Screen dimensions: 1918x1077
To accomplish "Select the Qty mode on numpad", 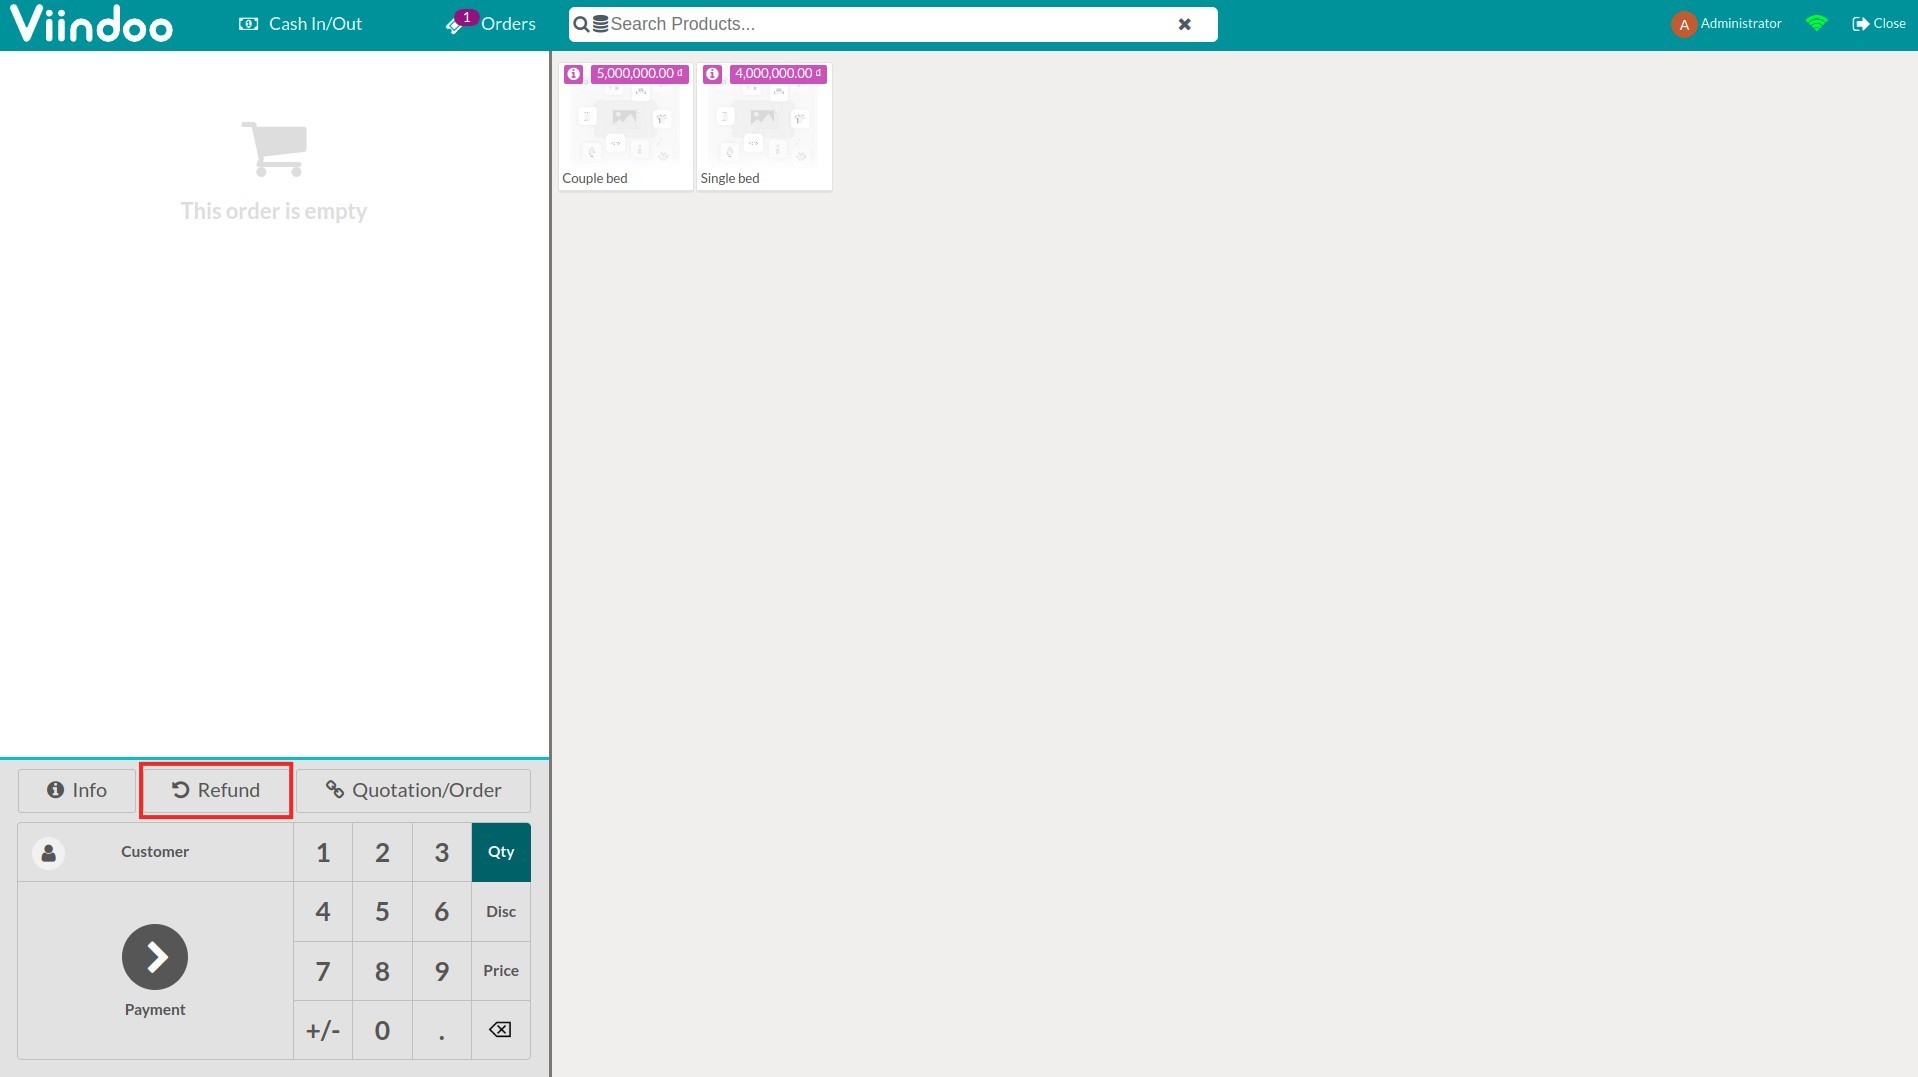I will coord(501,852).
